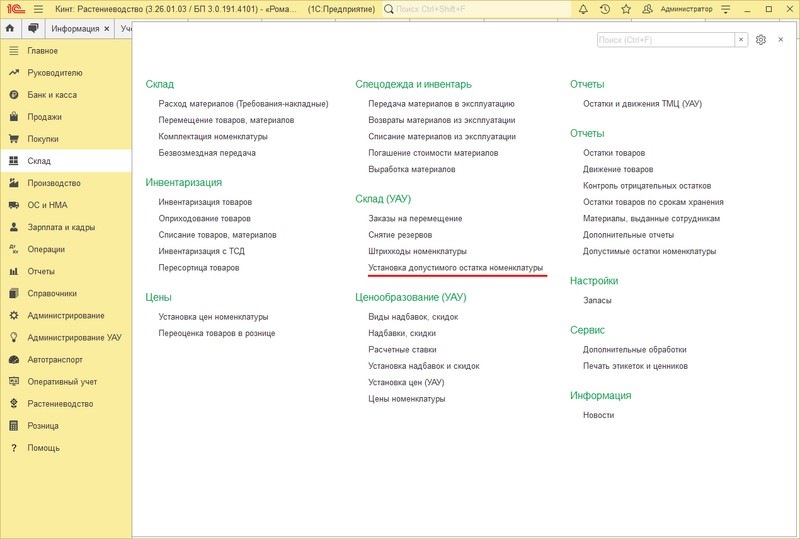
Task: Click the Растениеводство plant icon
Action: (14, 404)
